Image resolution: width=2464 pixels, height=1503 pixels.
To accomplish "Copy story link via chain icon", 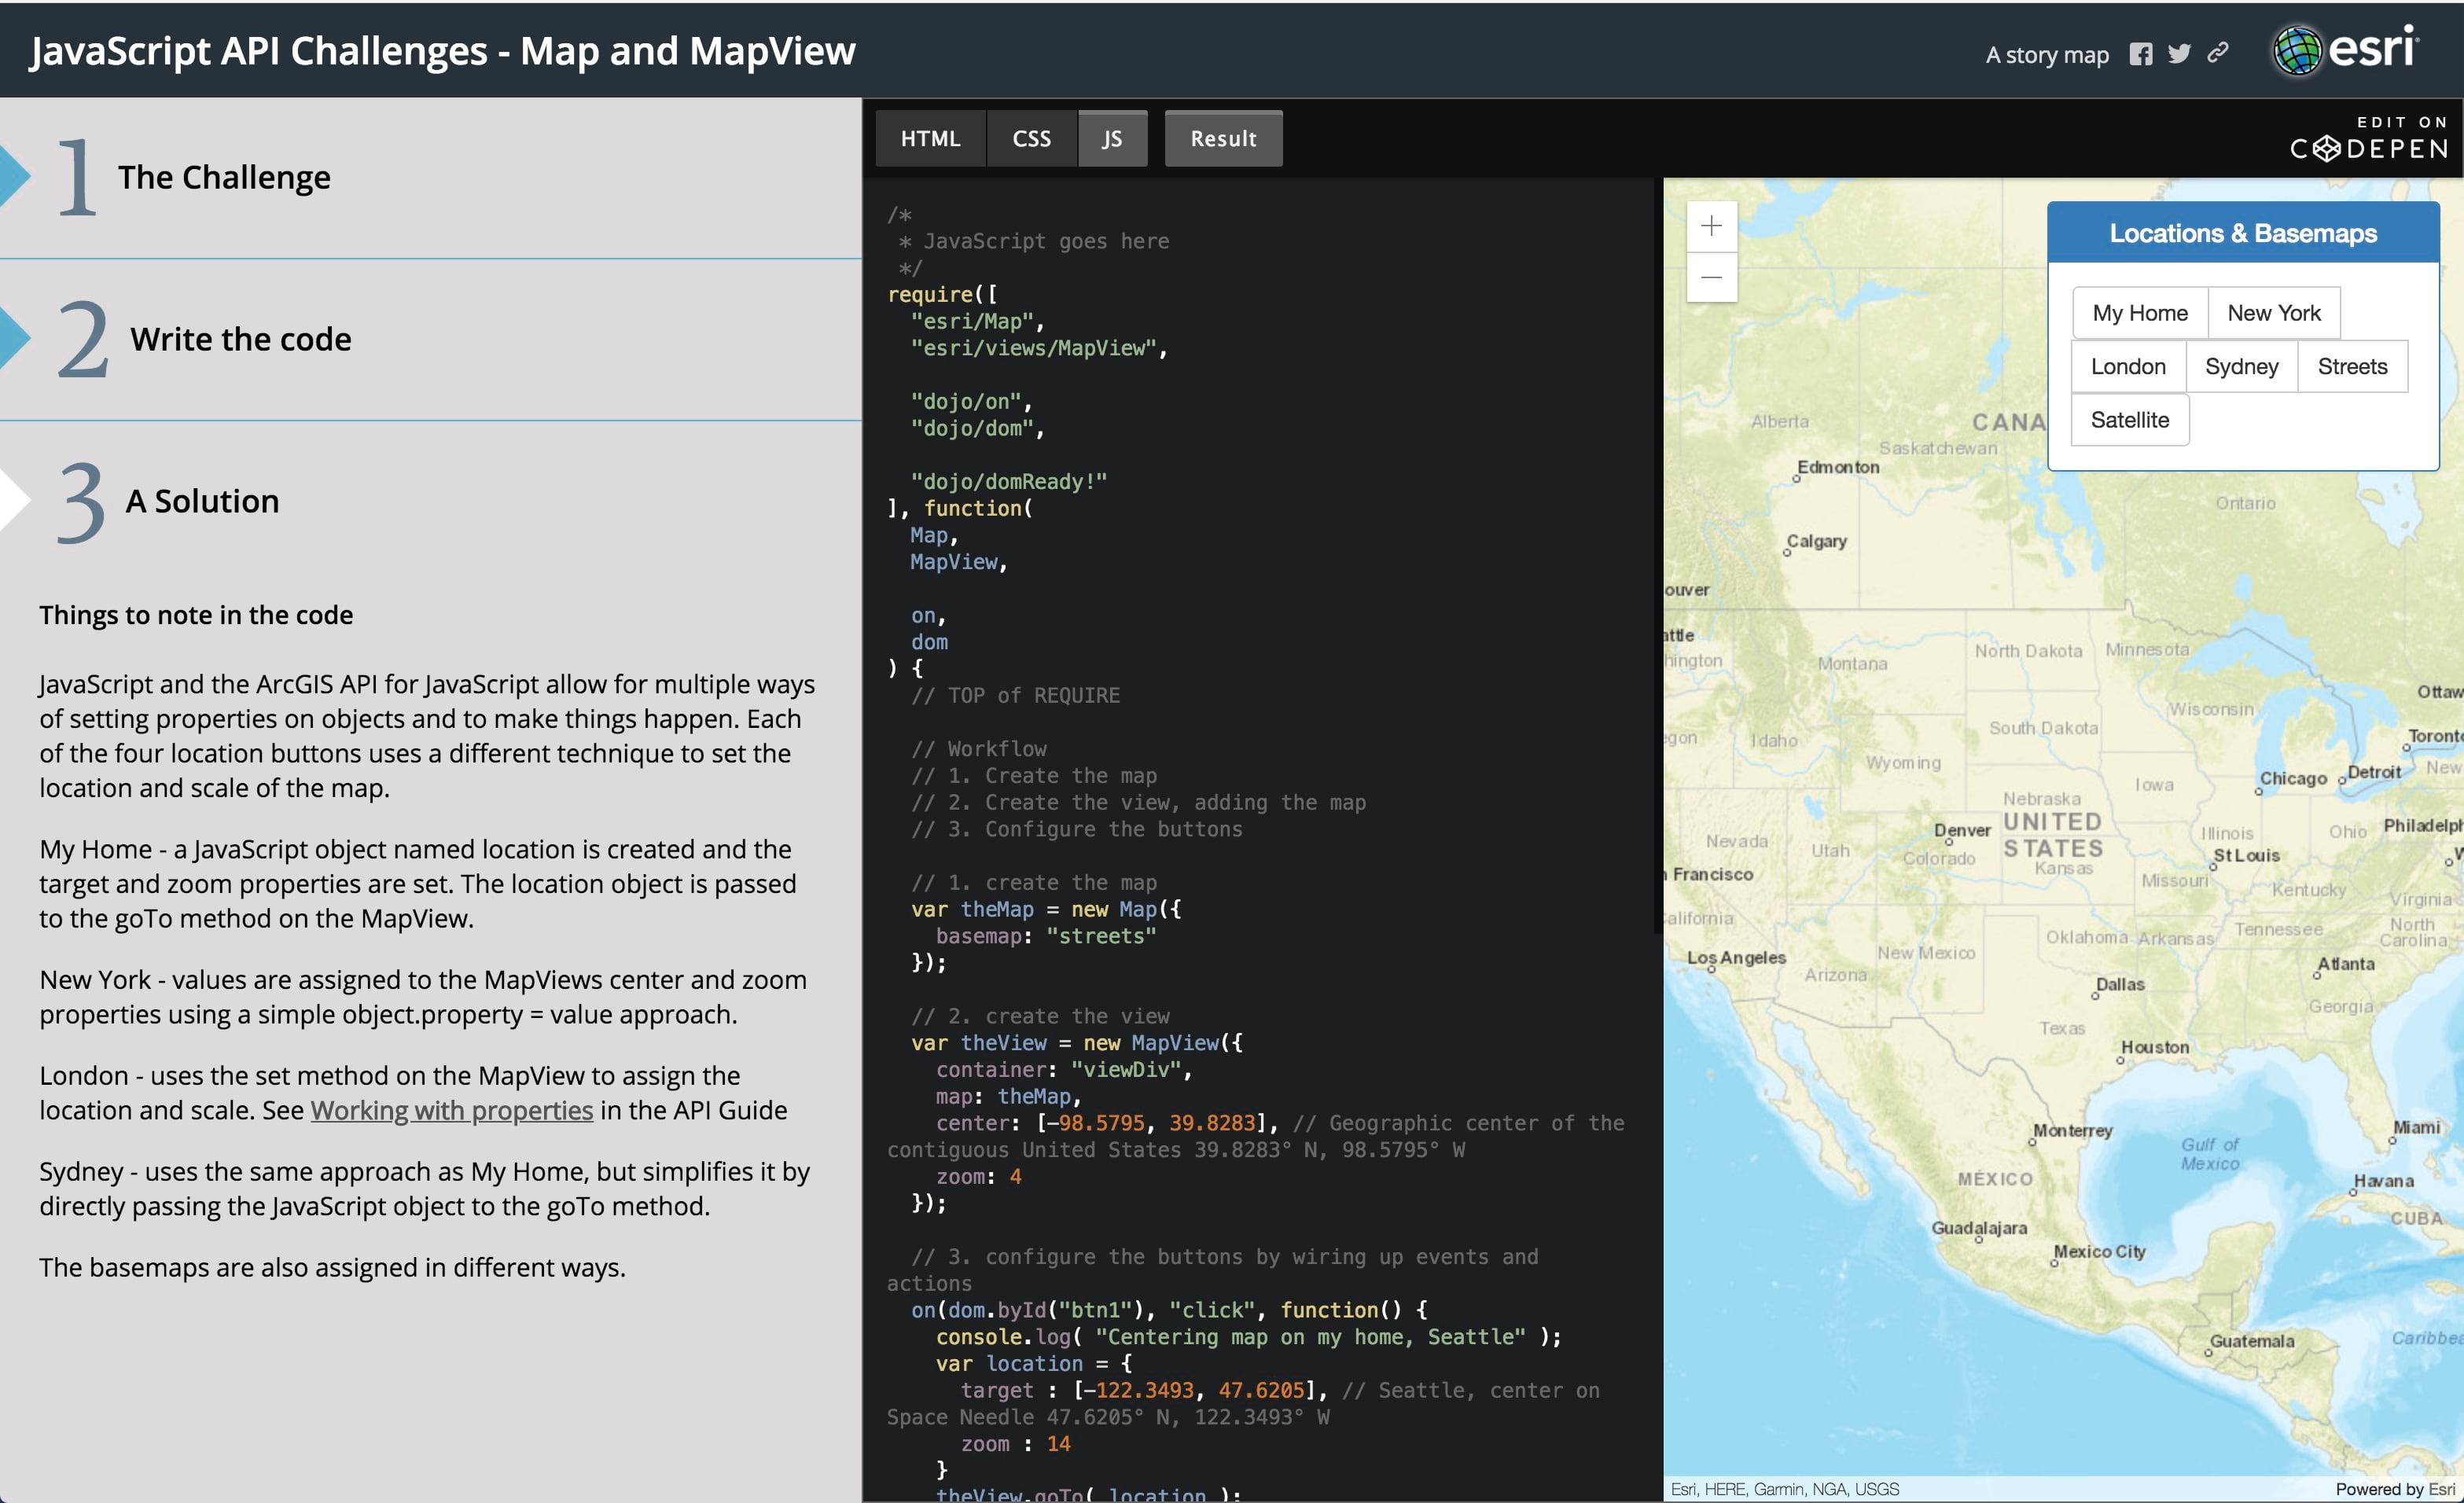I will [x=2218, y=53].
